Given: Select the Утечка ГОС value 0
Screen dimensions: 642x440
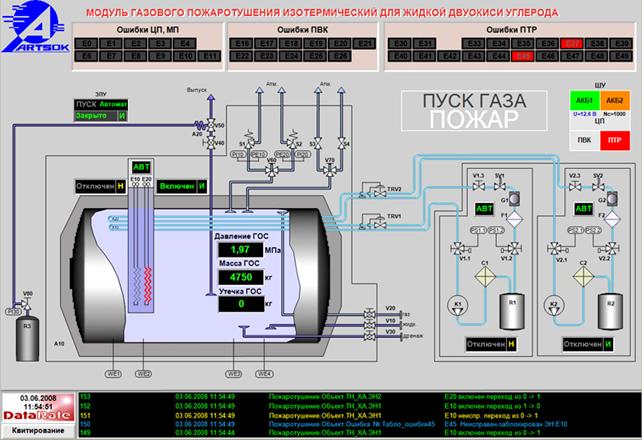Looking at the screenshot, I should (x=241, y=304).
